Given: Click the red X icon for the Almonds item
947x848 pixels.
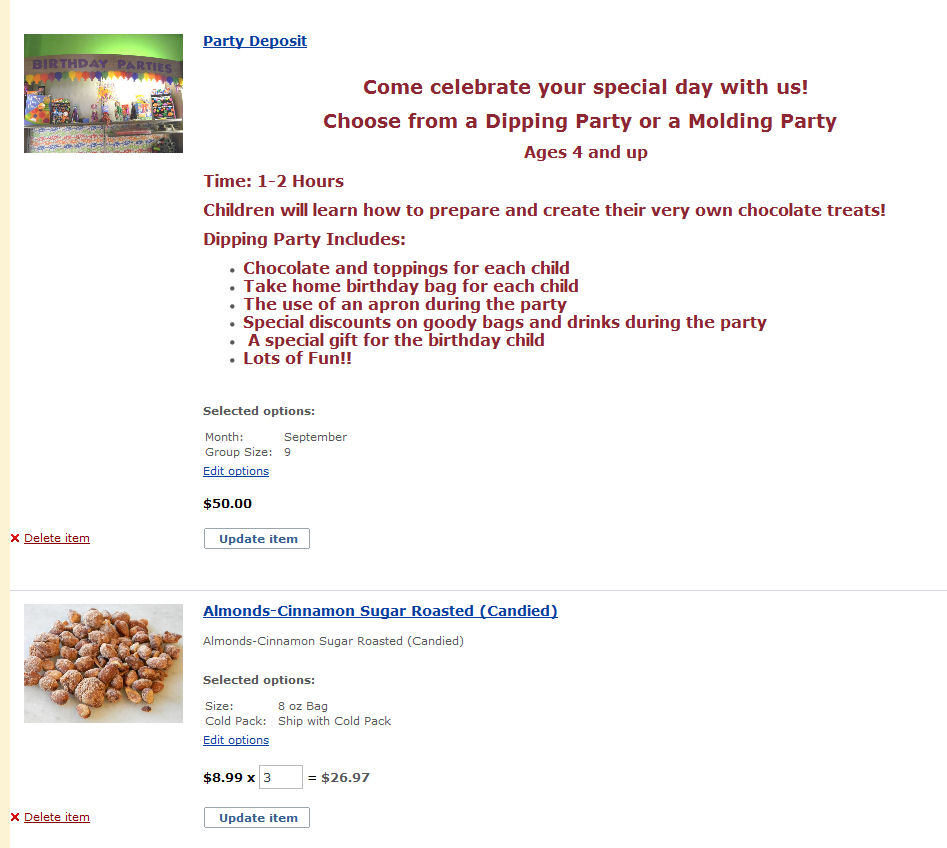Looking at the screenshot, I should [x=15, y=817].
